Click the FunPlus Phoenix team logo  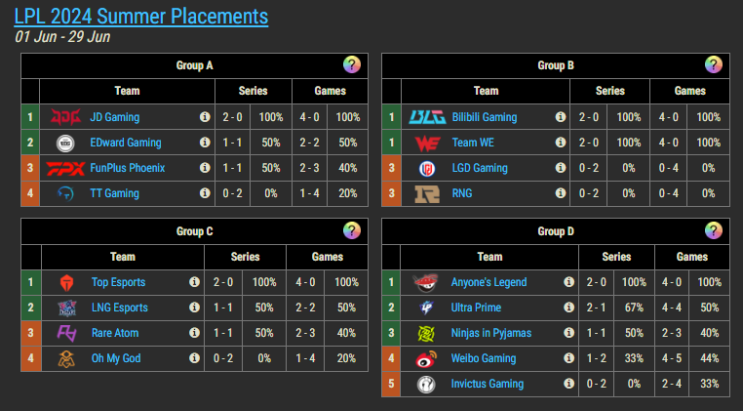[65, 168]
